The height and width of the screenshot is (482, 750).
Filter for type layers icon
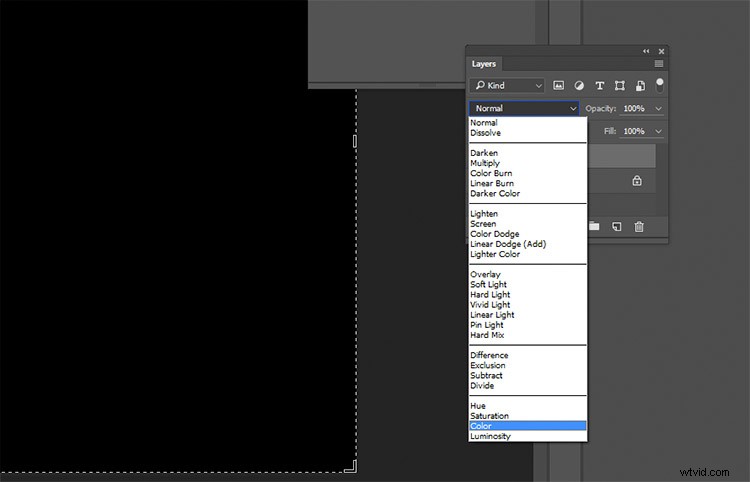[599, 86]
